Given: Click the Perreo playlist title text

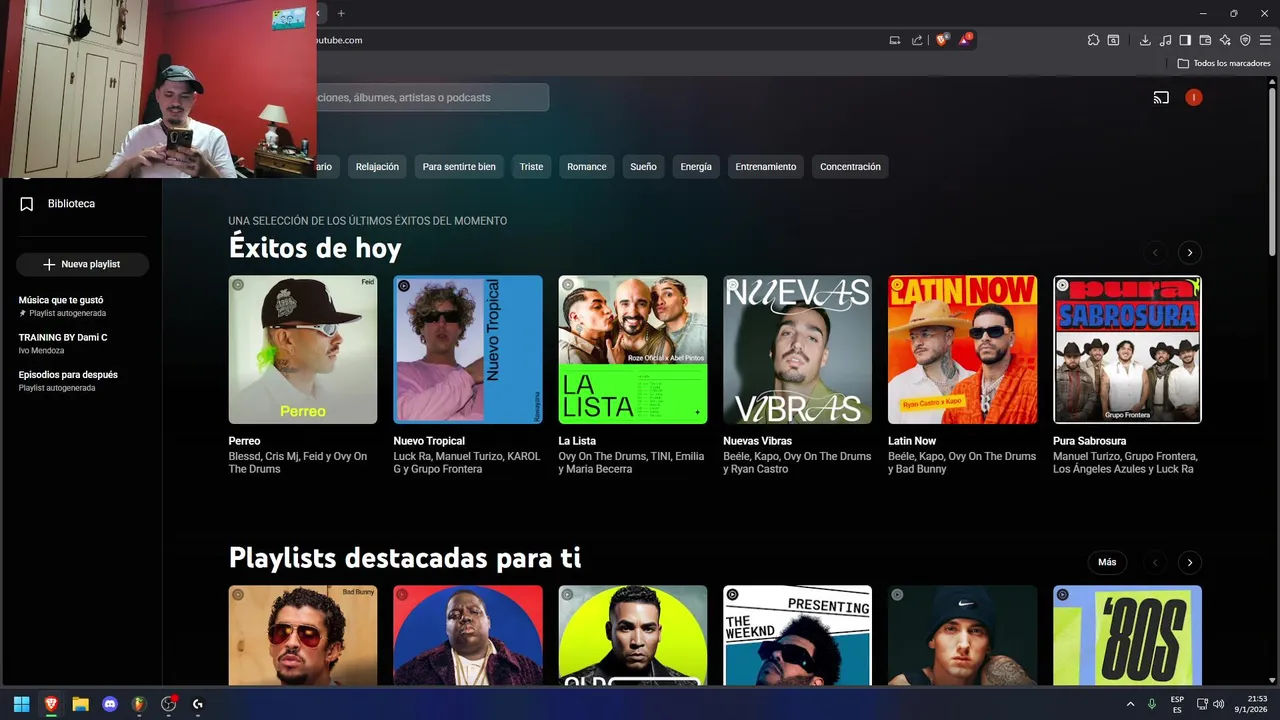Looking at the screenshot, I should 244,441.
